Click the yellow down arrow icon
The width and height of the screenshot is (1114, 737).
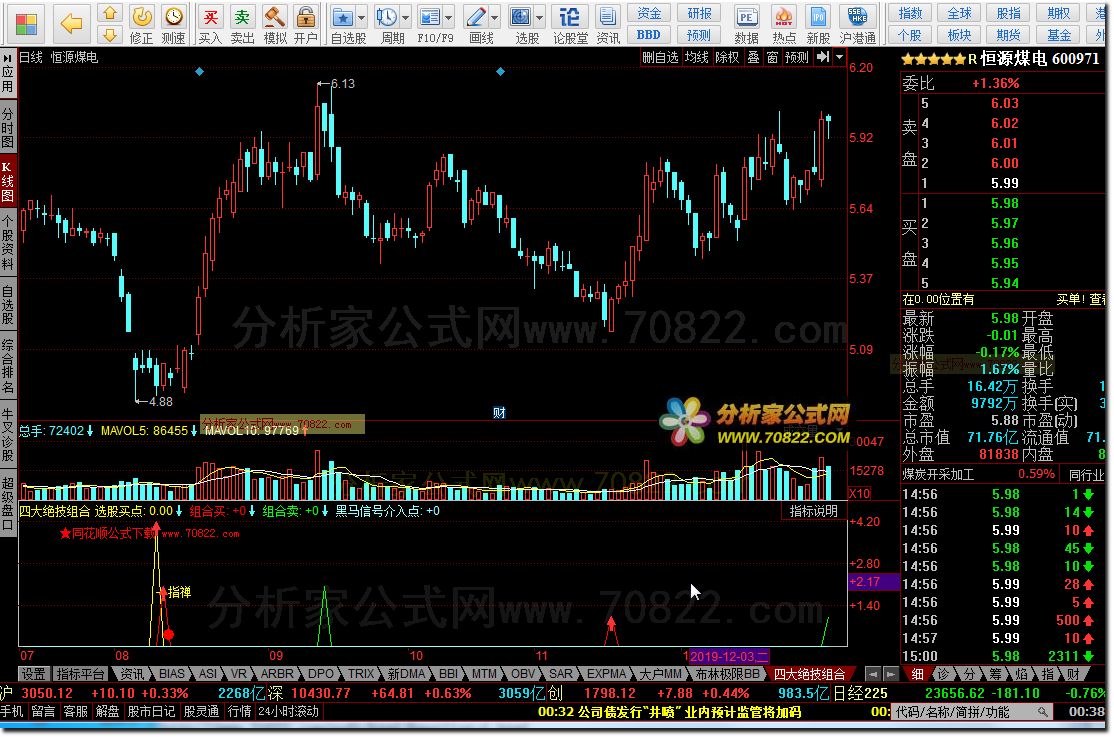(109, 34)
